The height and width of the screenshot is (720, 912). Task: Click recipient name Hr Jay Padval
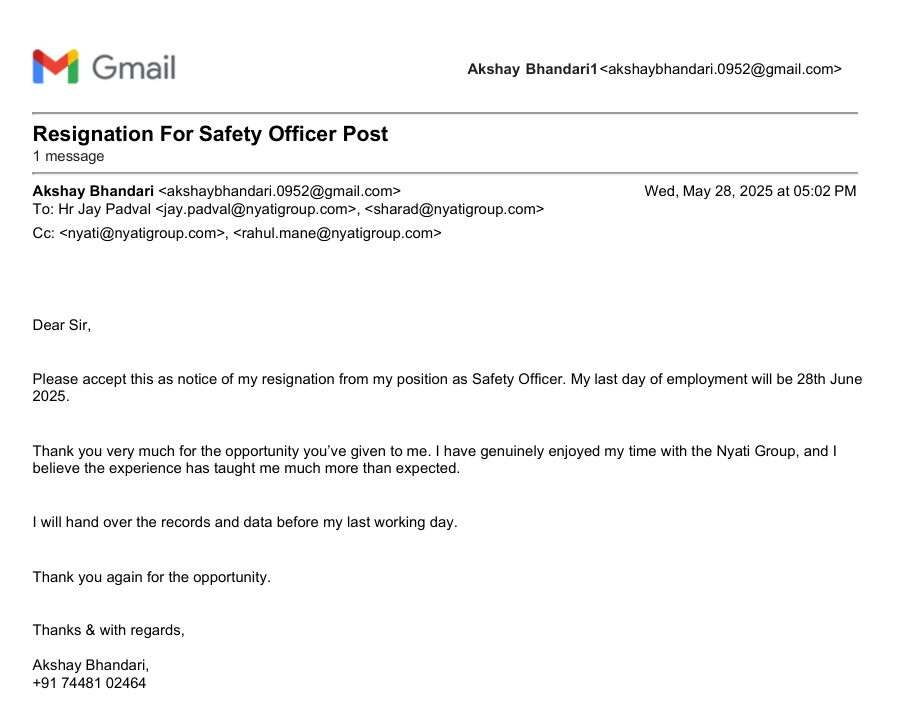[x=102, y=209]
